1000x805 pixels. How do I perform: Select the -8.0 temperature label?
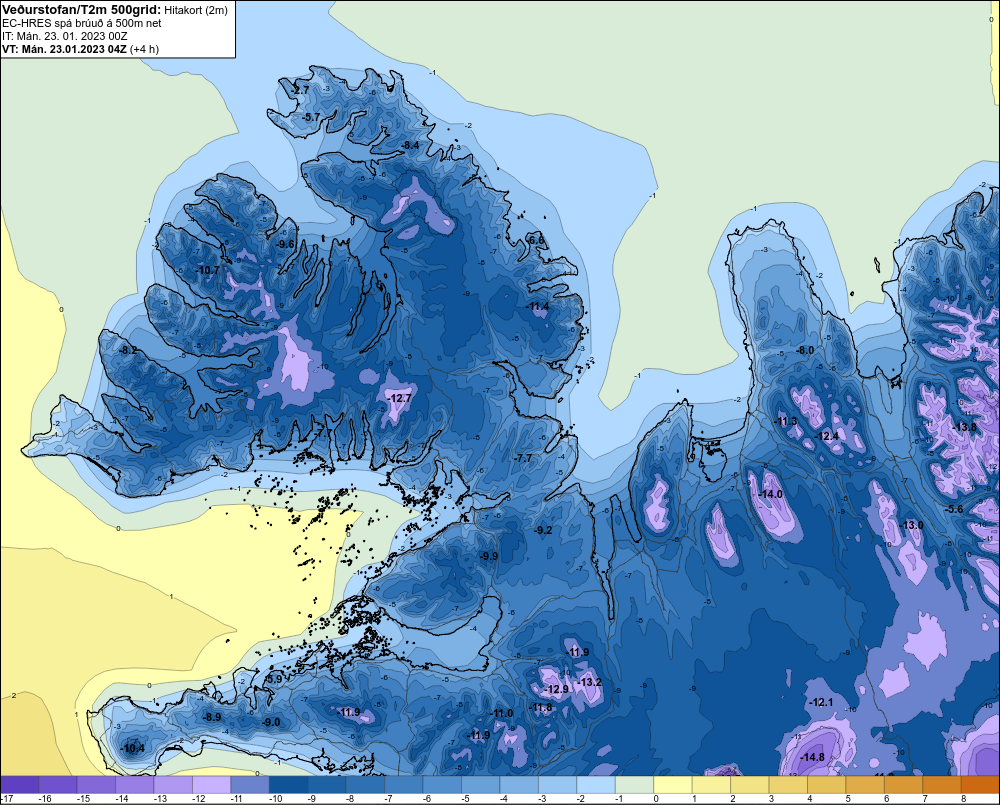point(805,350)
